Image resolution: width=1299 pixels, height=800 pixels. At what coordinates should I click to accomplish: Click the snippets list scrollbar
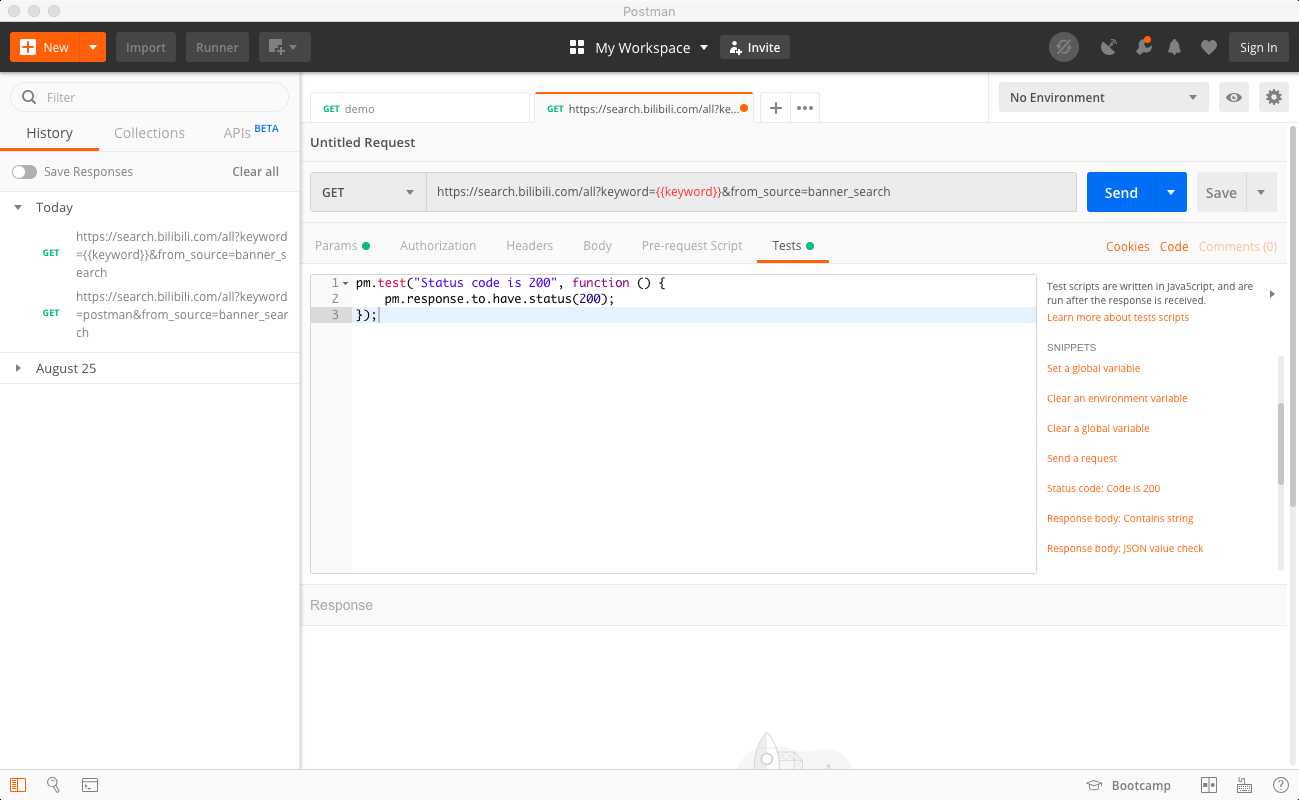[1282, 444]
